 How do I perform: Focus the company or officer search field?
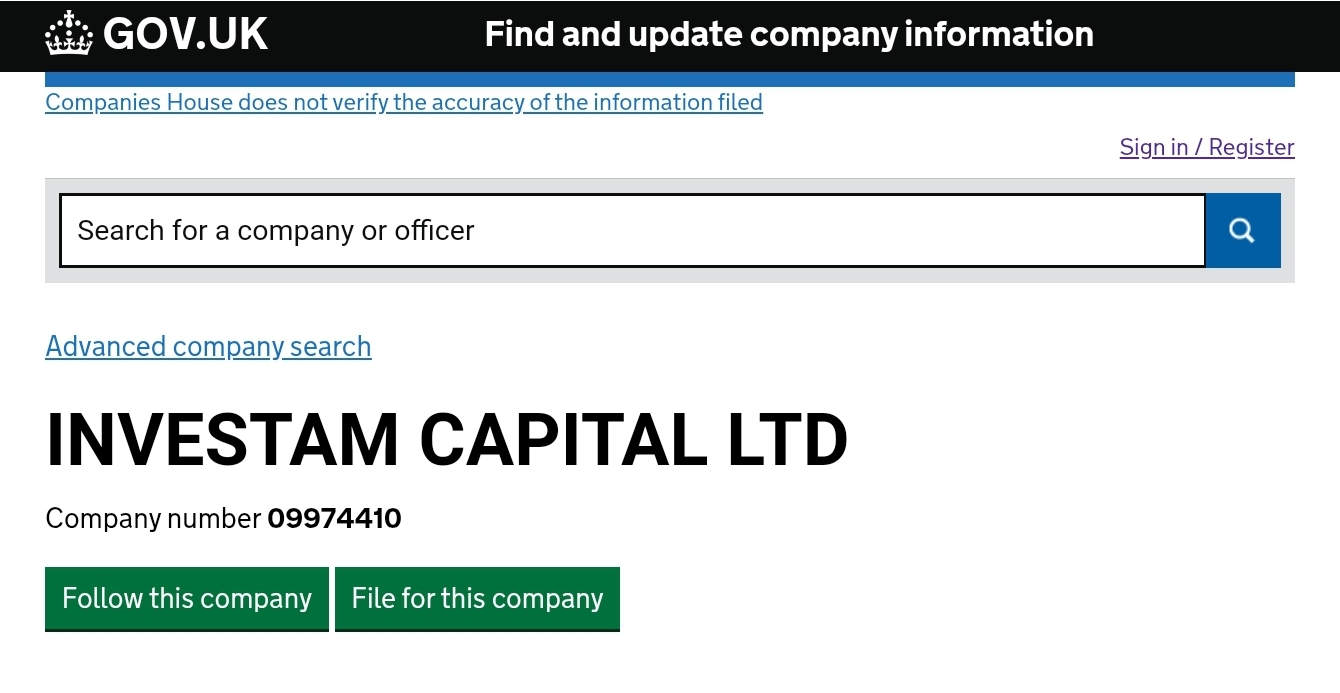pyautogui.click(x=632, y=230)
